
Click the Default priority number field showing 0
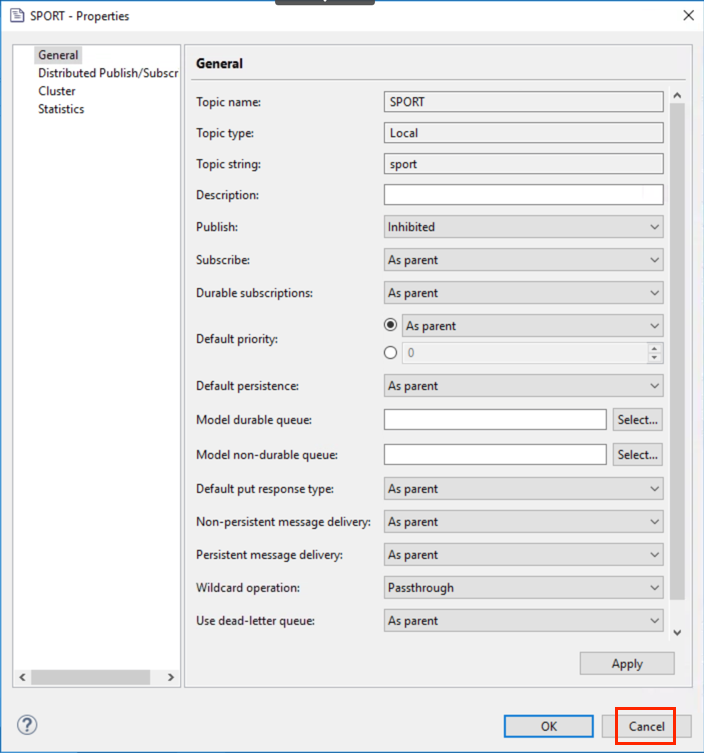pos(524,353)
